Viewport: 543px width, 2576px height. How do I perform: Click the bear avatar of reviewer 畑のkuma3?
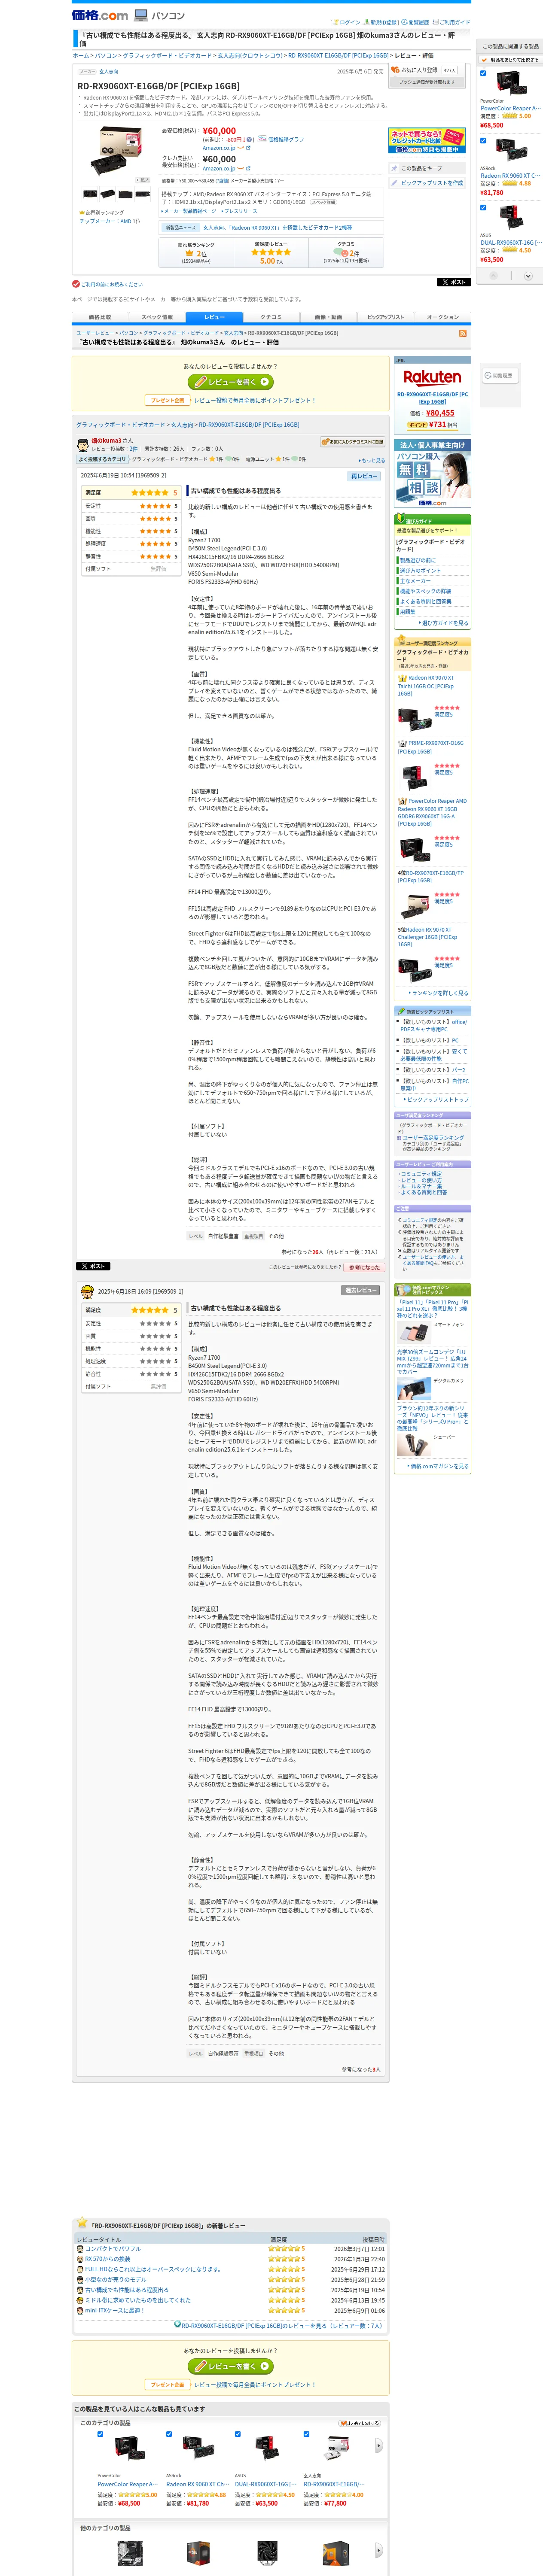click(x=83, y=444)
